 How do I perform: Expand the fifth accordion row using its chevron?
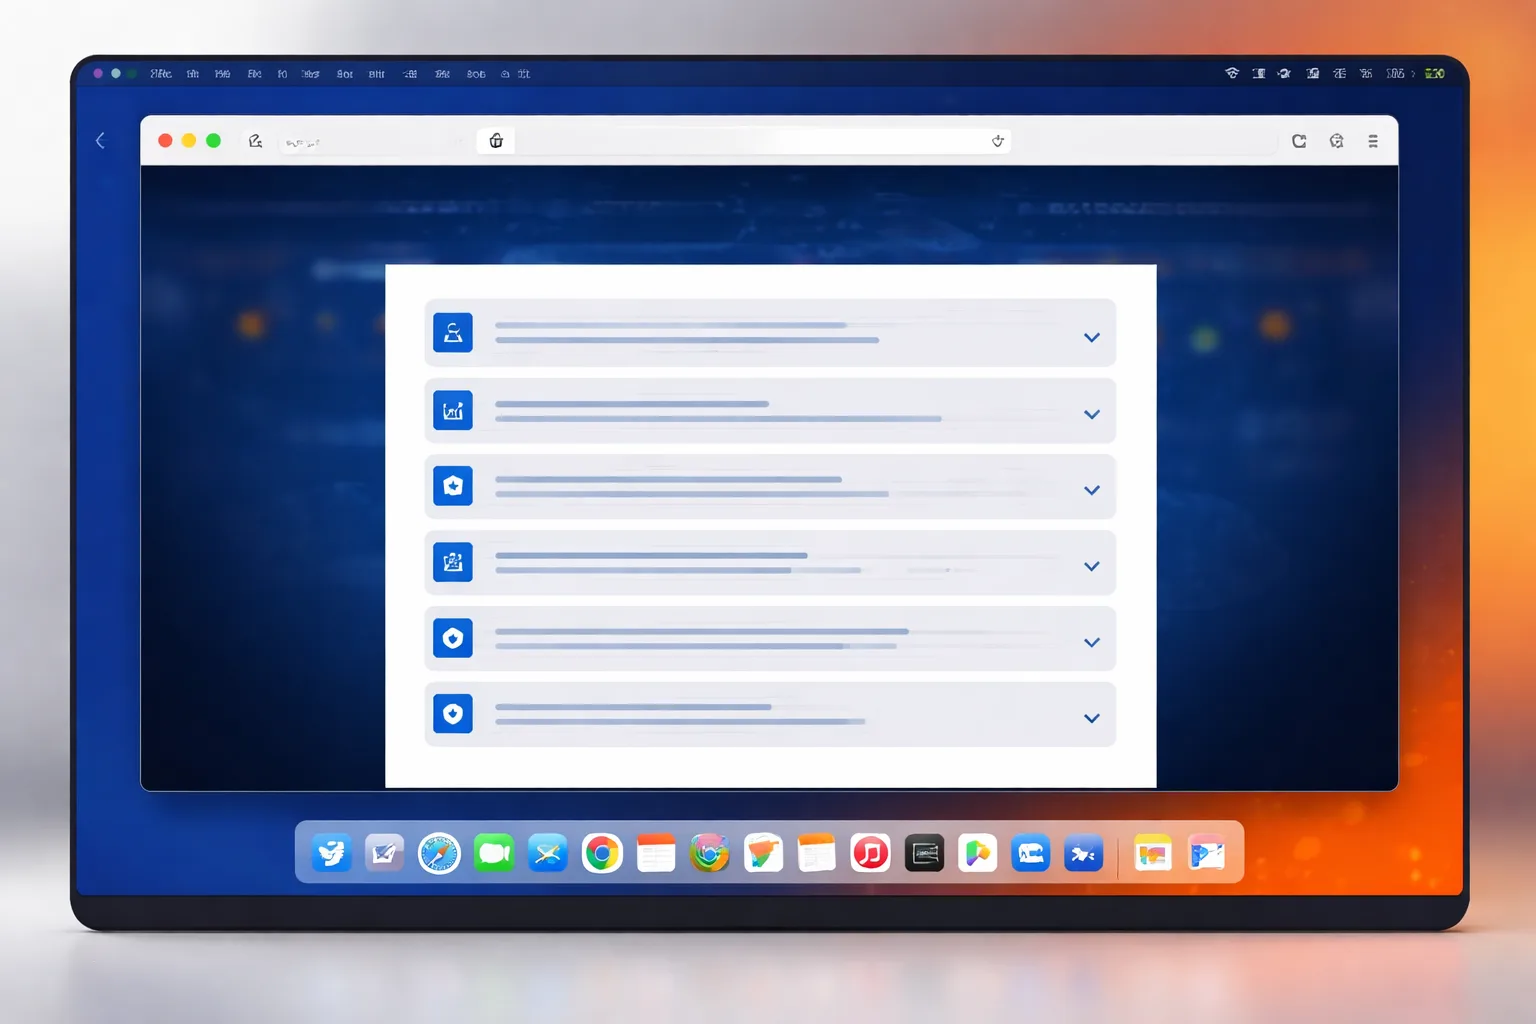coord(1092,642)
